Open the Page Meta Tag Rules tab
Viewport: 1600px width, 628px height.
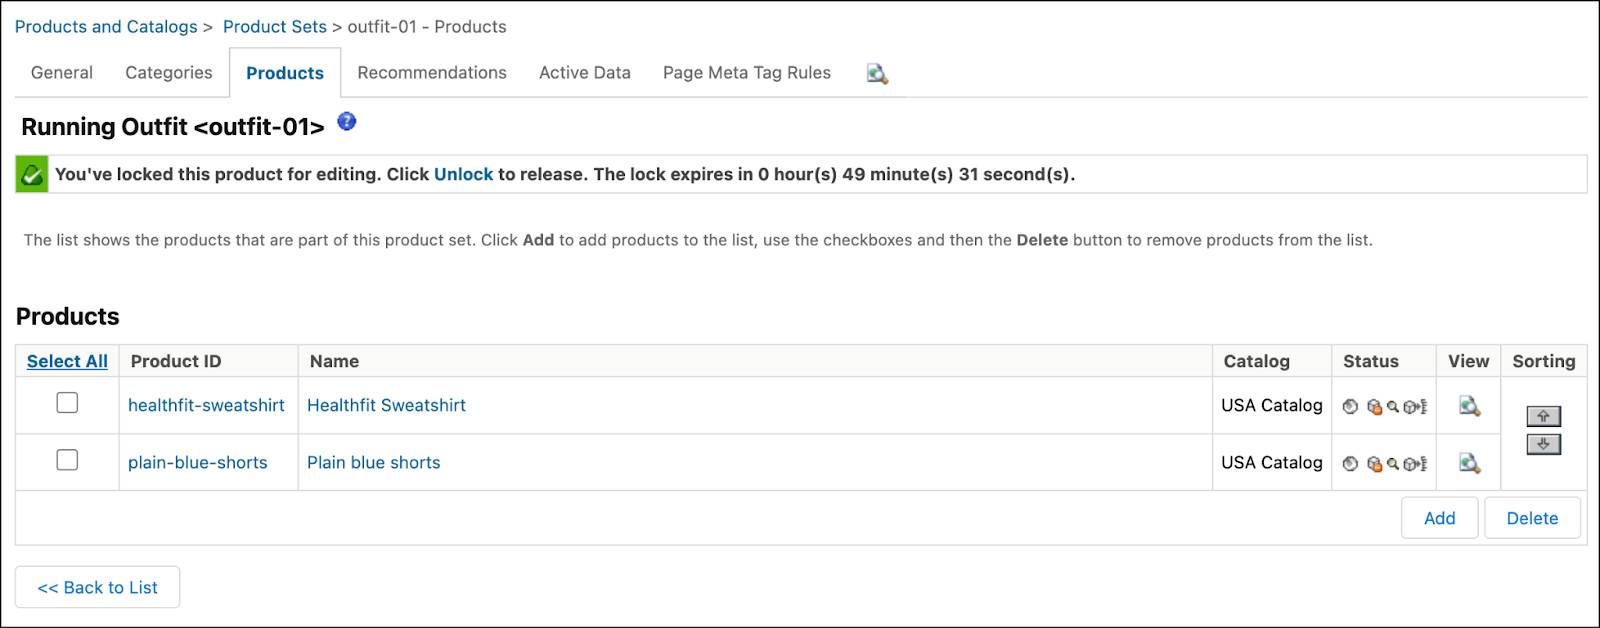pos(747,73)
